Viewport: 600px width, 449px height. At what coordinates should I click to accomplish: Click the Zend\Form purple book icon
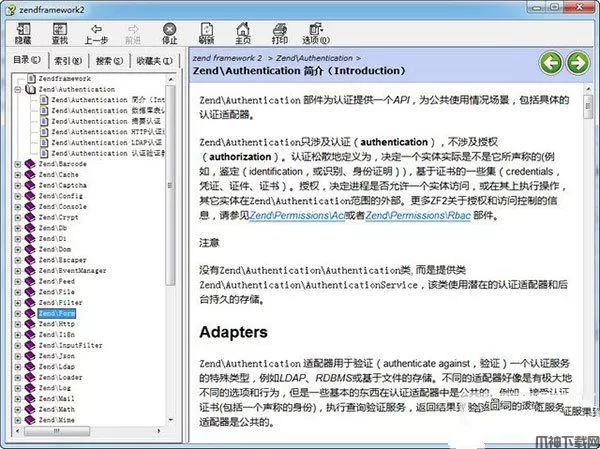pos(30,313)
